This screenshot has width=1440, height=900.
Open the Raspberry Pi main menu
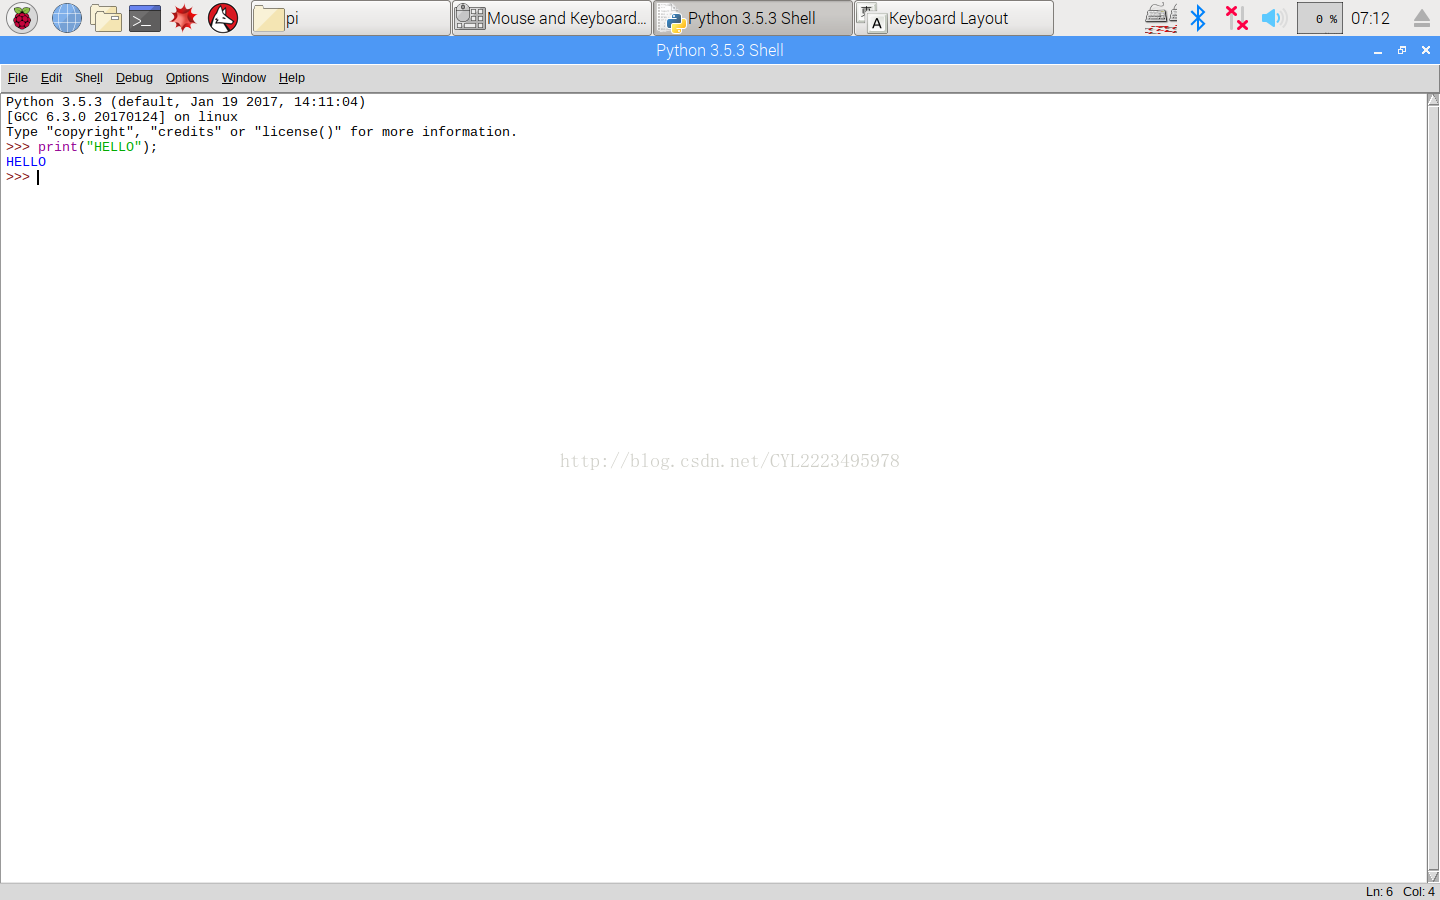(22, 18)
